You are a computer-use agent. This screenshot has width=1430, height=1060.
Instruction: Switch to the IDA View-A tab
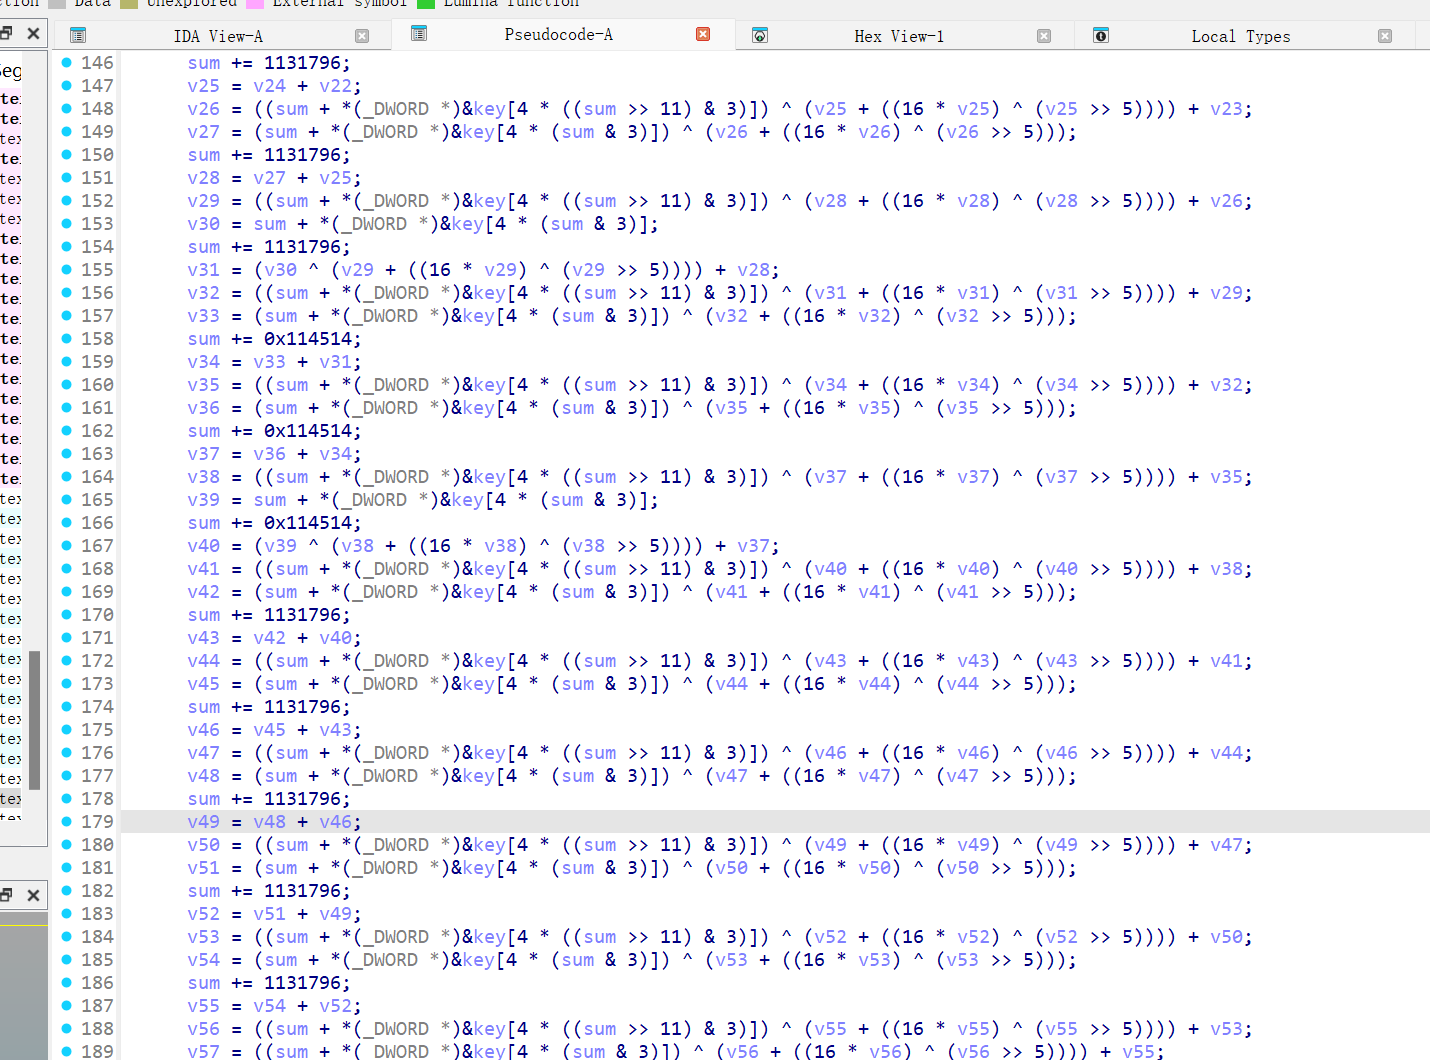tap(218, 36)
